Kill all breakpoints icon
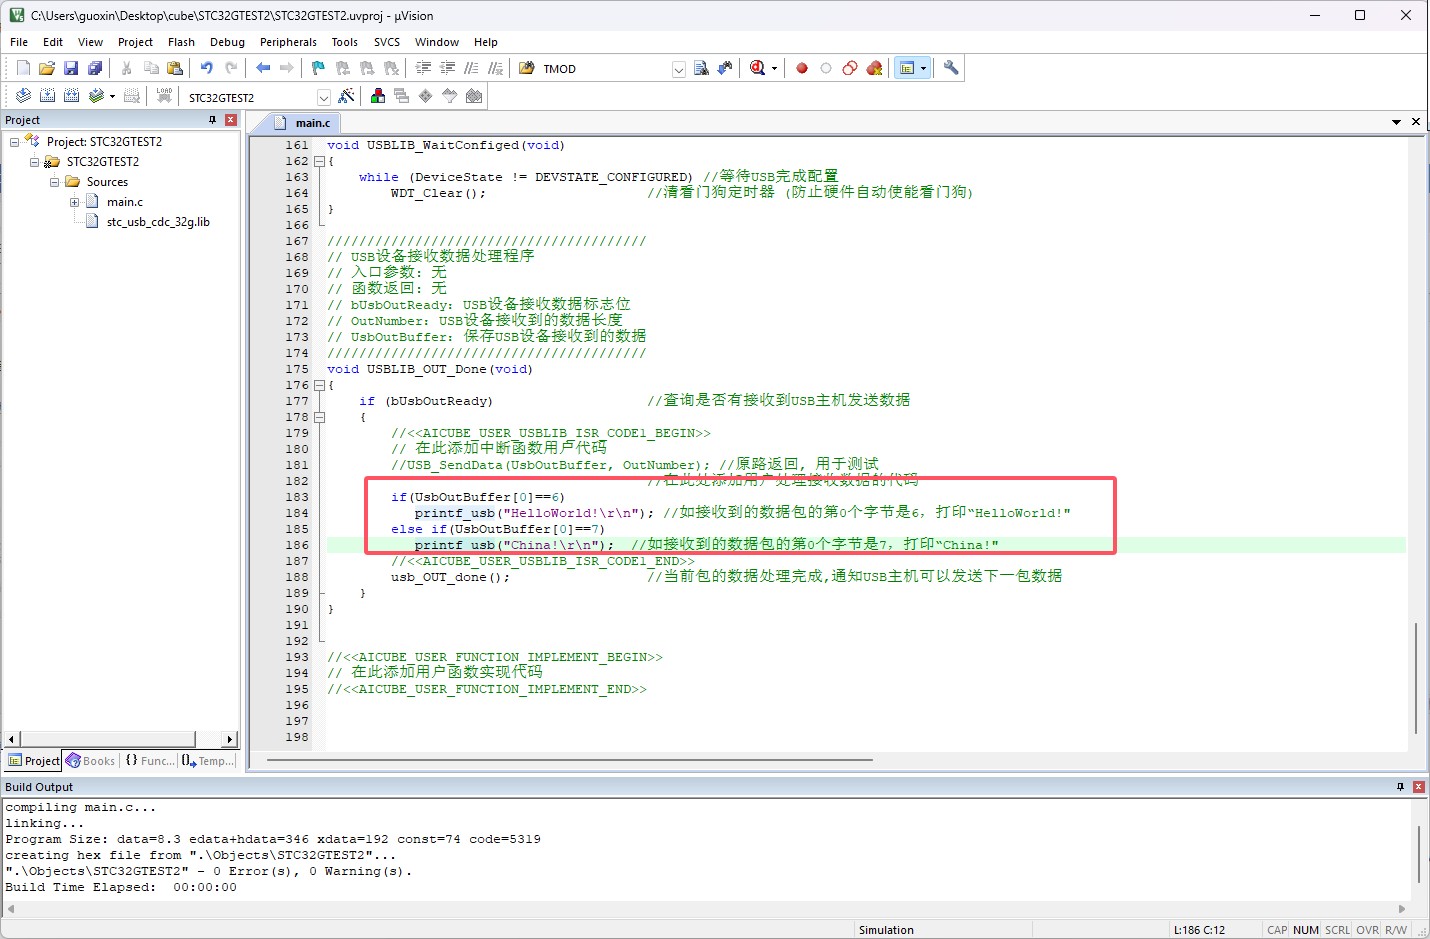 pos(874,68)
